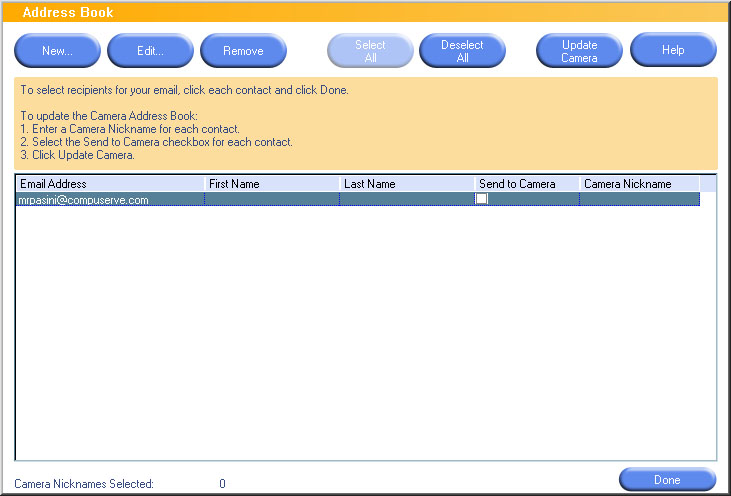Click the Camera Nickname column header
The image size is (731, 496).
coord(638,184)
